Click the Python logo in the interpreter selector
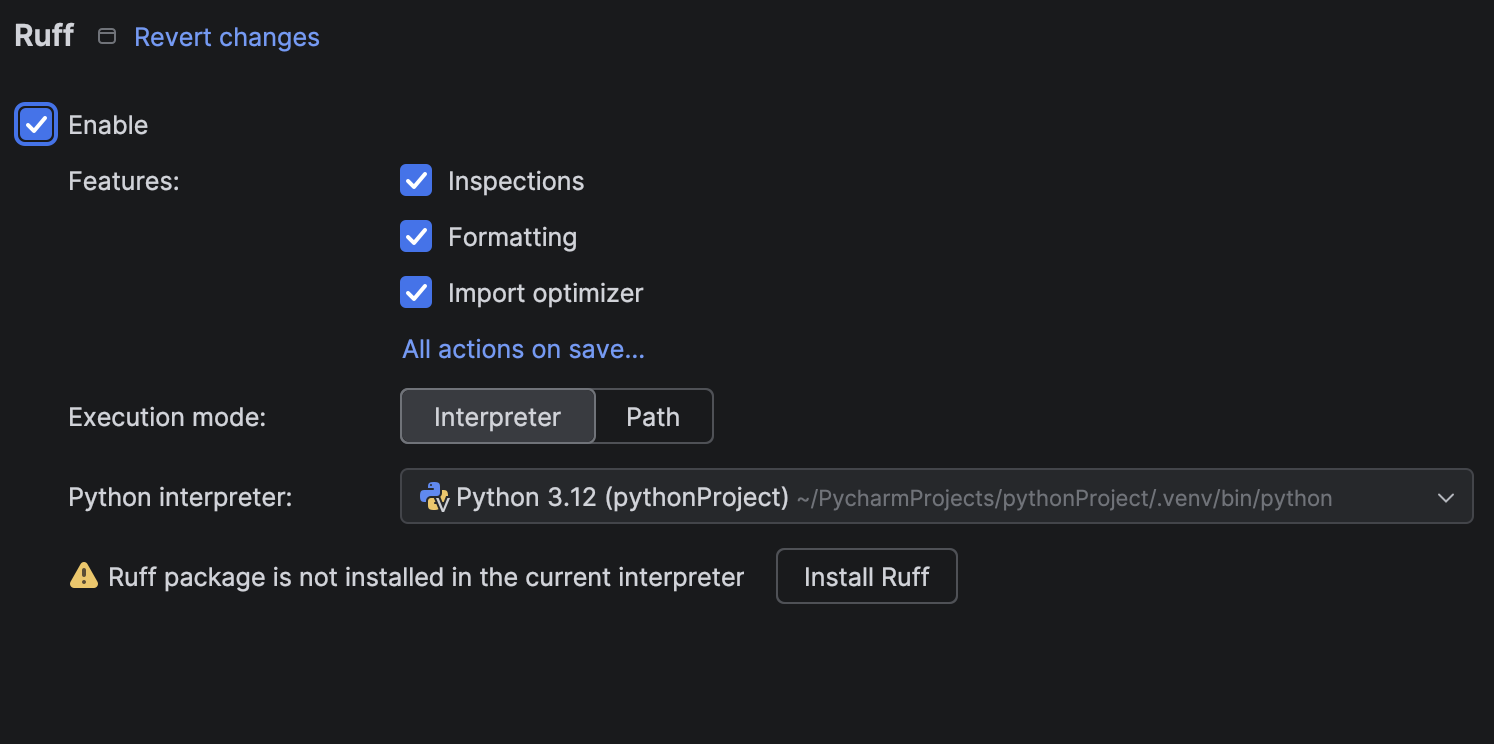The width and height of the screenshot is (1494, 744). [435, 497]
